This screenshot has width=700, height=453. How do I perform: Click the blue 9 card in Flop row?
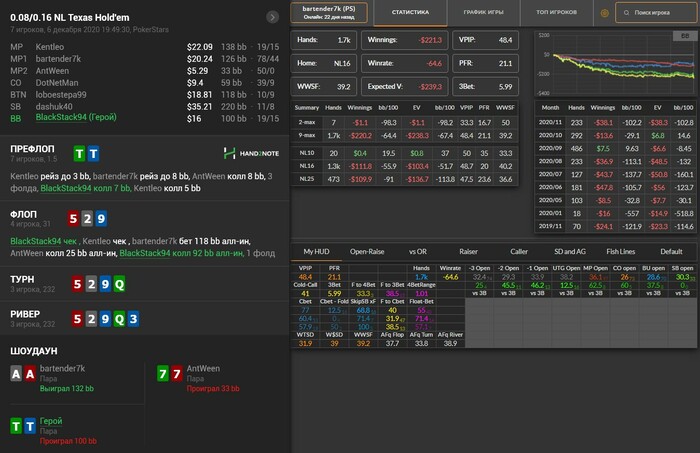101,219
